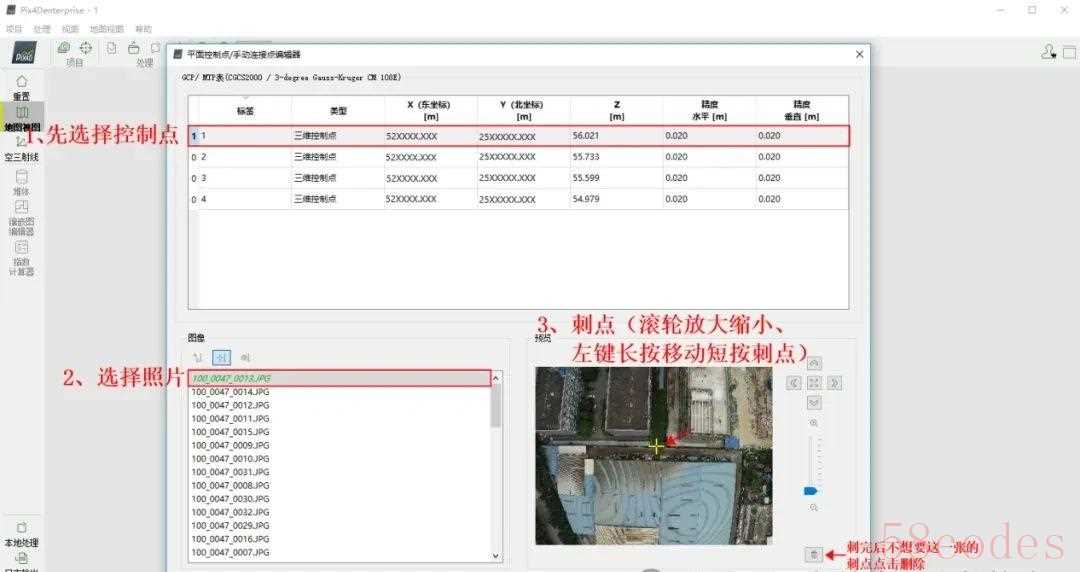Viewport: 1080px width, 572px height.
Task: Select image 100_0047_0031.JPG in the list
Action: tap(339, 472)
